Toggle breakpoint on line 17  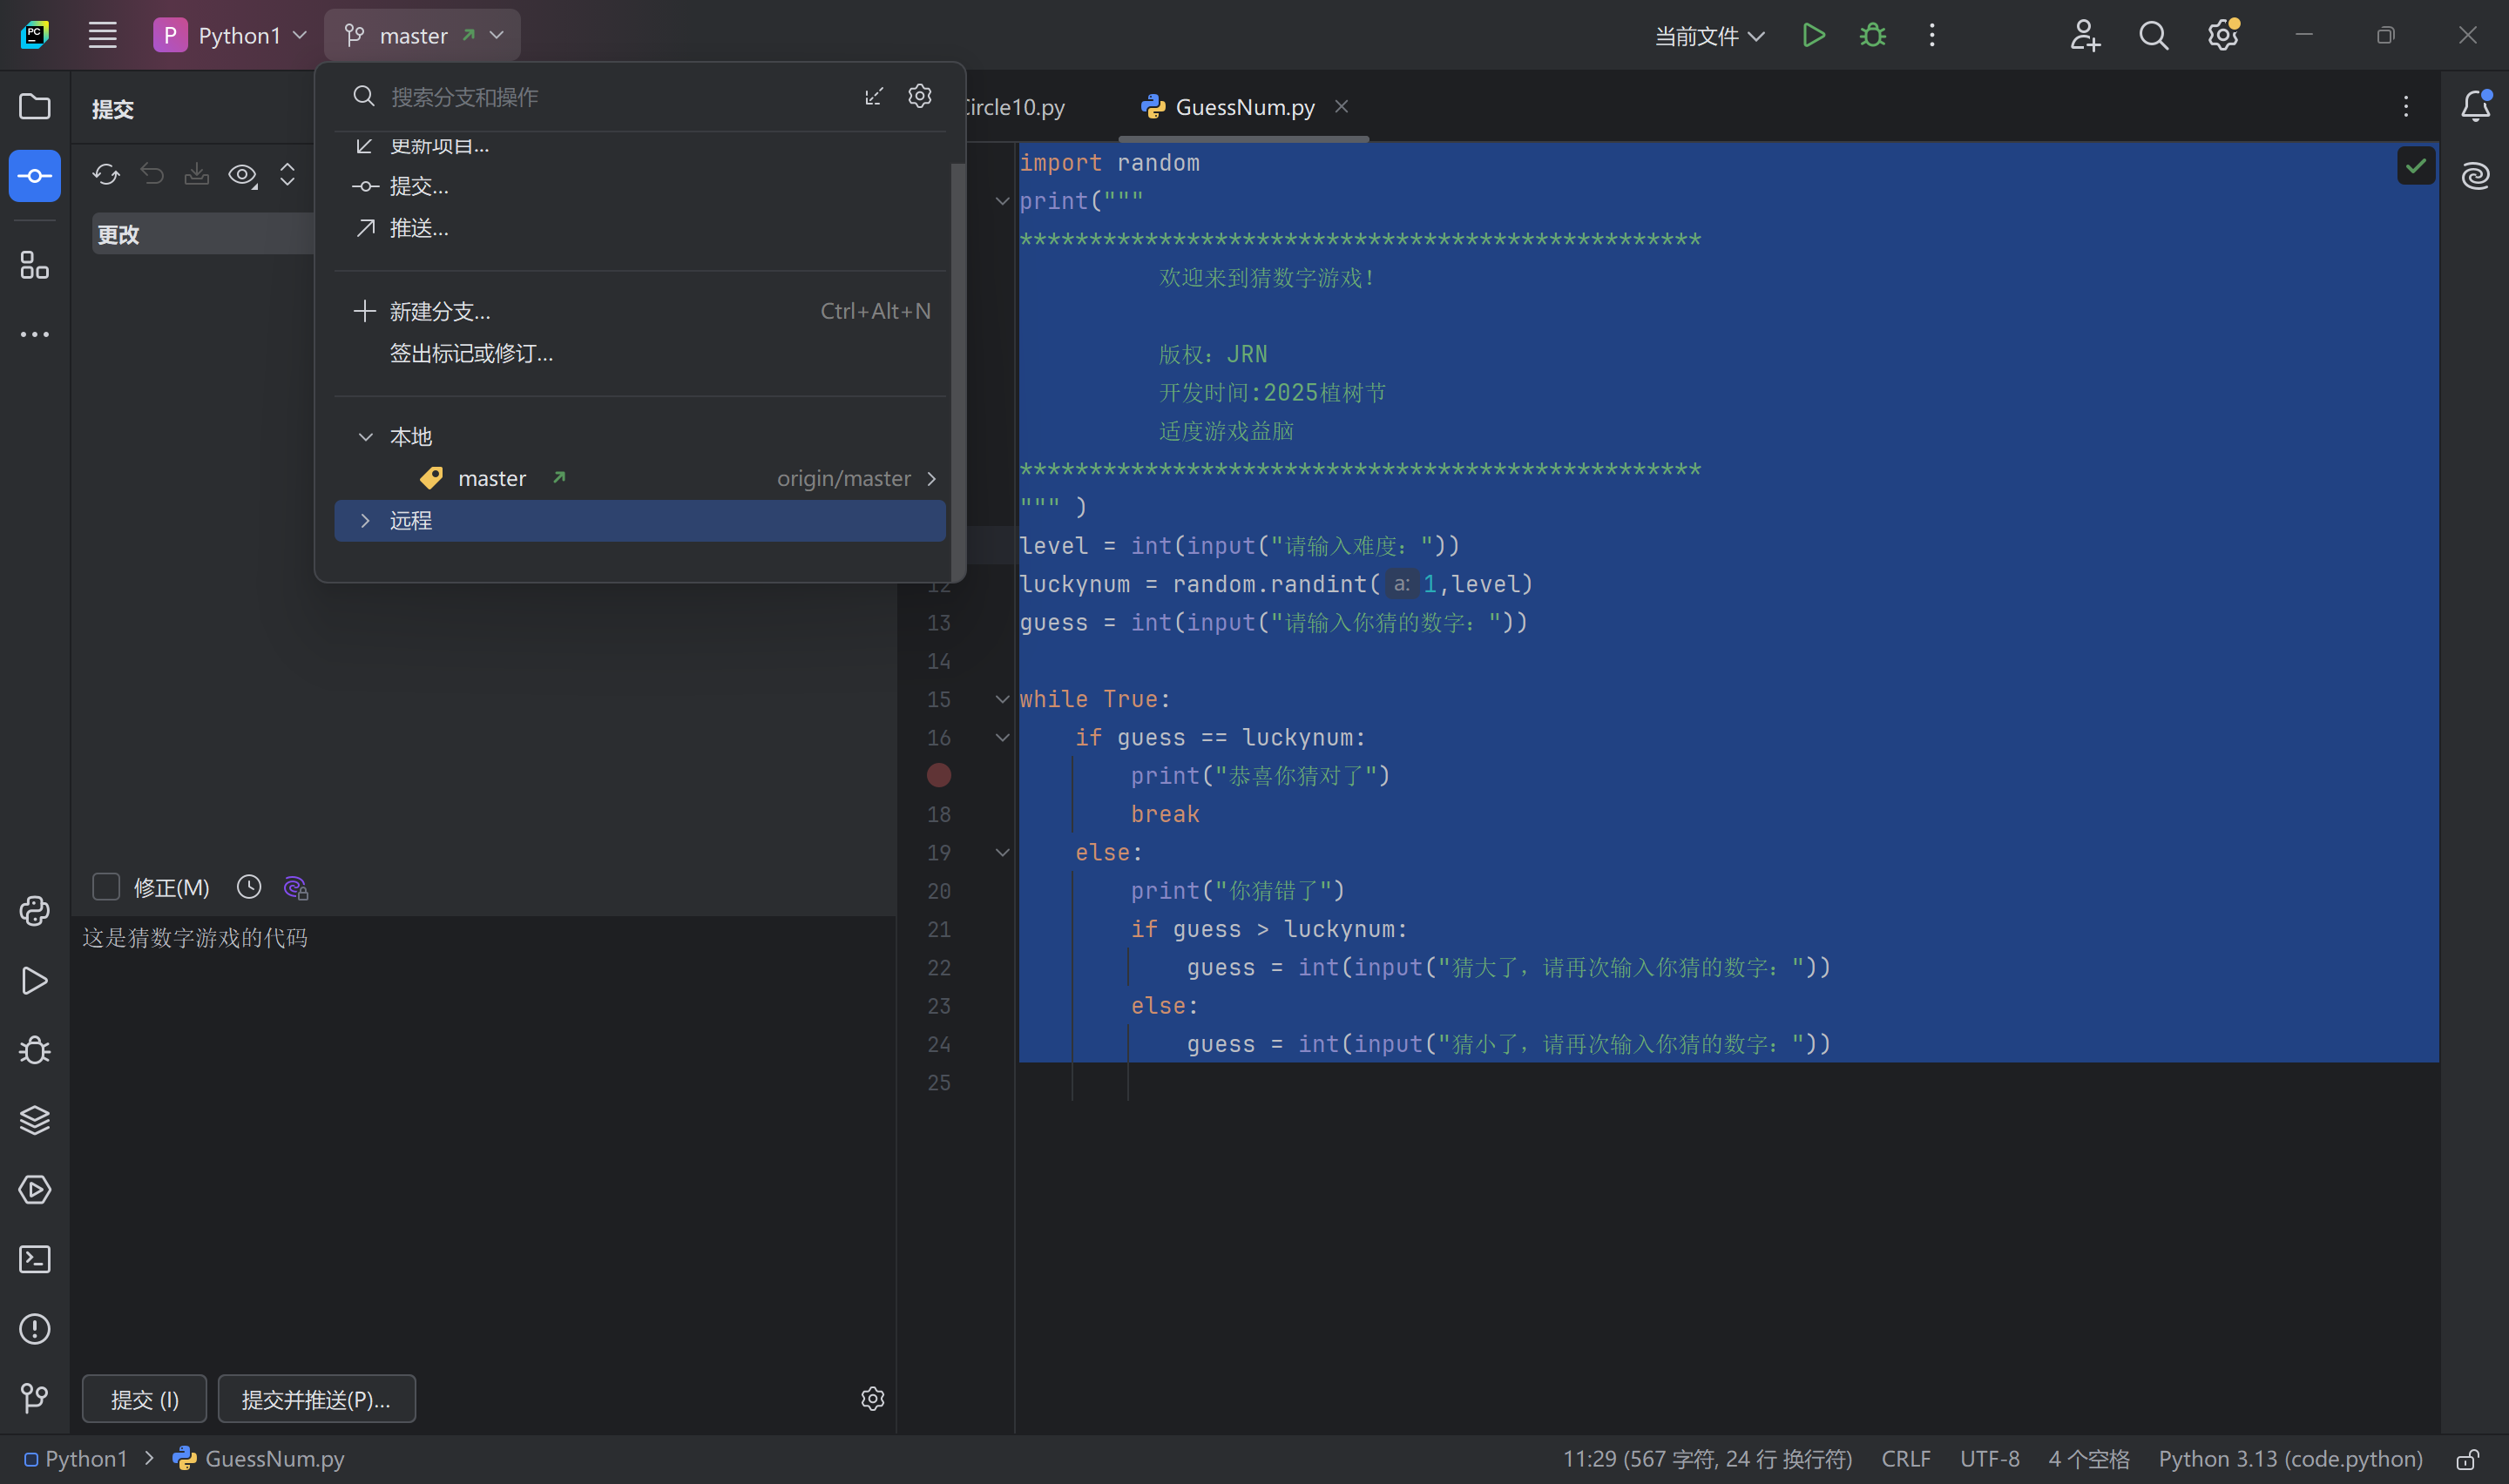[x=938, y=775]
